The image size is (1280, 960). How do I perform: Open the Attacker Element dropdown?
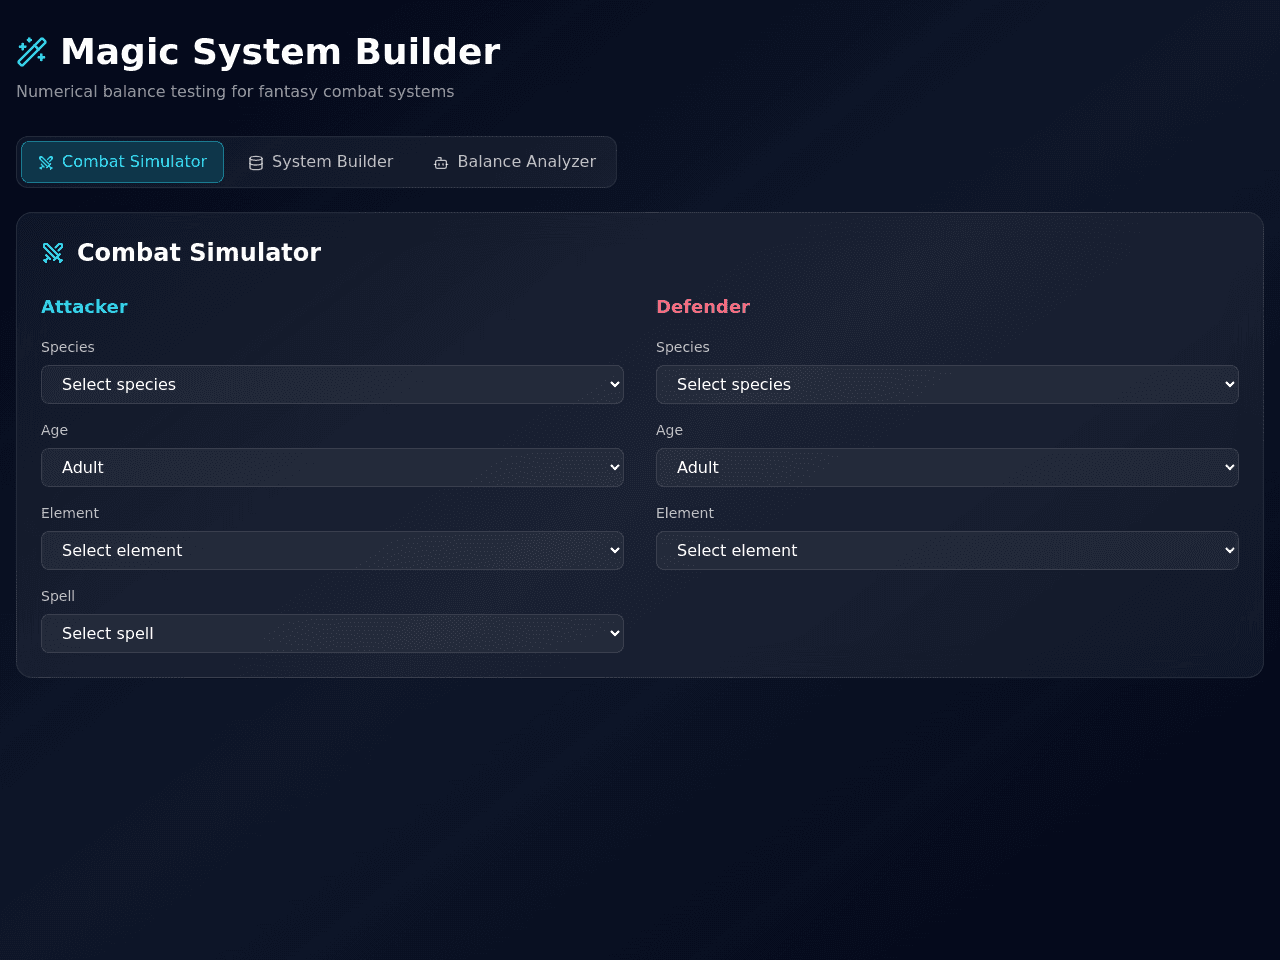tap(332, 551)
